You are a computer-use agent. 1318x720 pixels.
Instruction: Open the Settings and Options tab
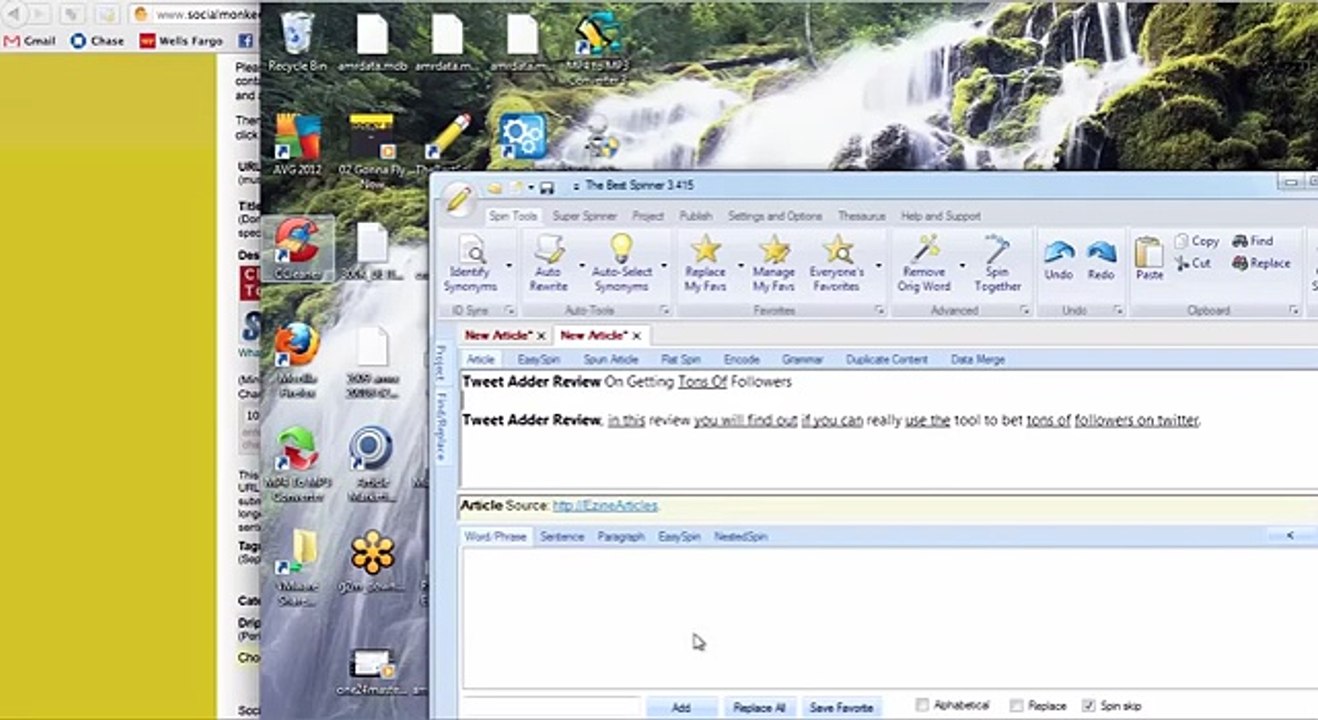pyautogui.click(x=775, y=216)
